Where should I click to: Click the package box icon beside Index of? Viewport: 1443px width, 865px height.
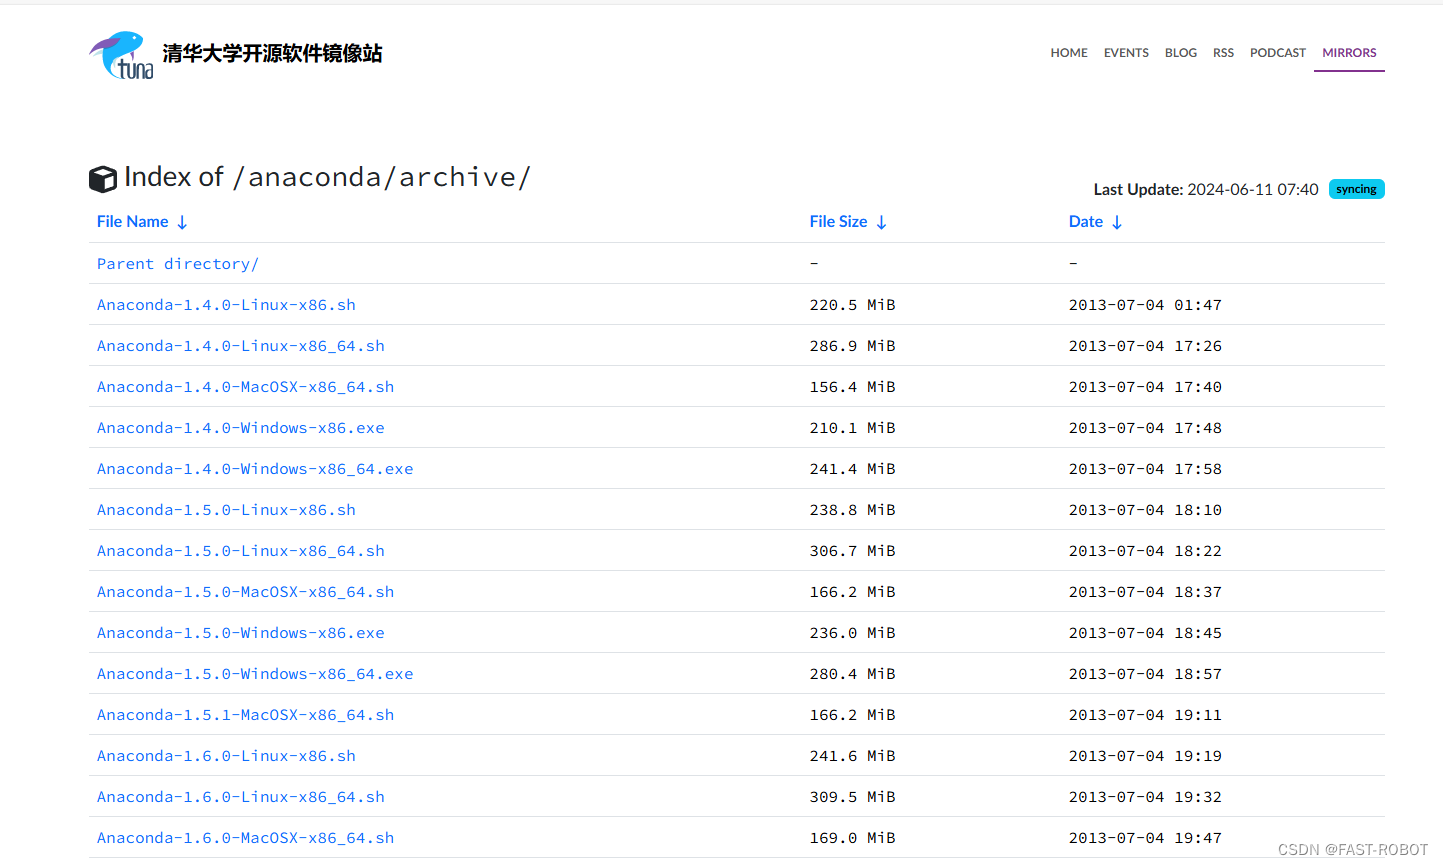pyautogui.click(x=103, y=179)
